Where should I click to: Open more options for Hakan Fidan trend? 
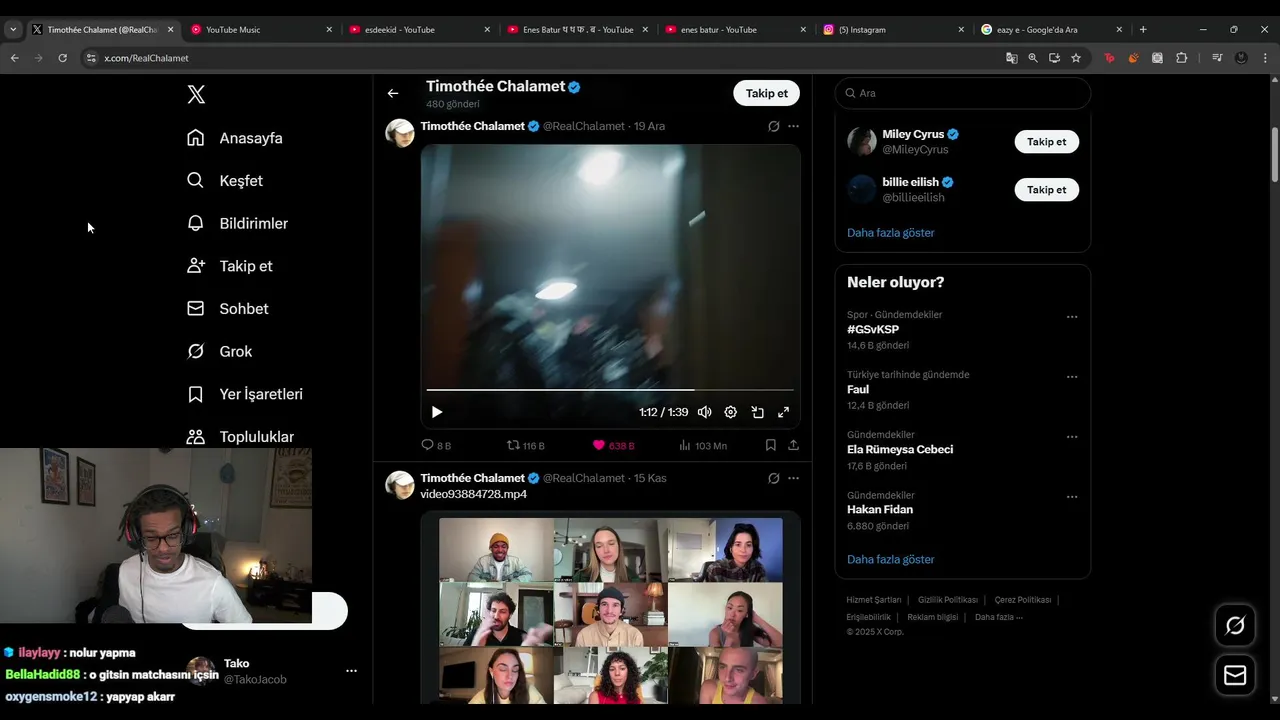[1072, 497]
